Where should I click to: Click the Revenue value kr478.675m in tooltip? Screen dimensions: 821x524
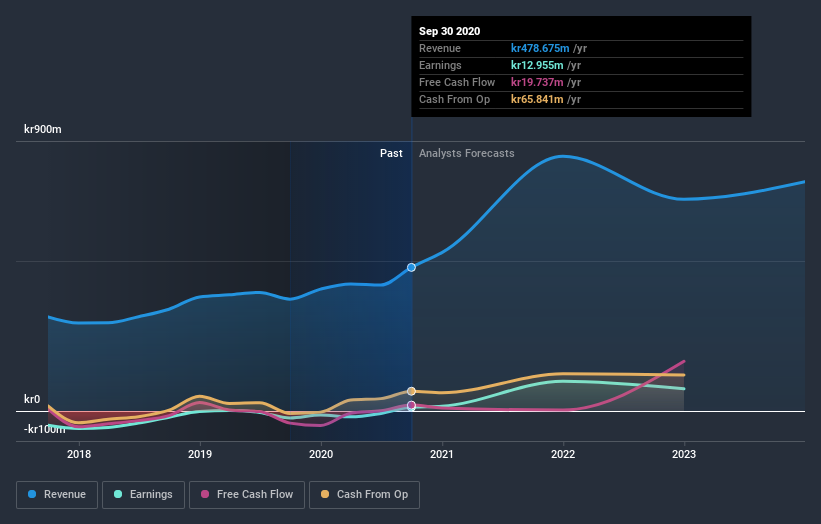pyautogui.click(x=540, y=48)
